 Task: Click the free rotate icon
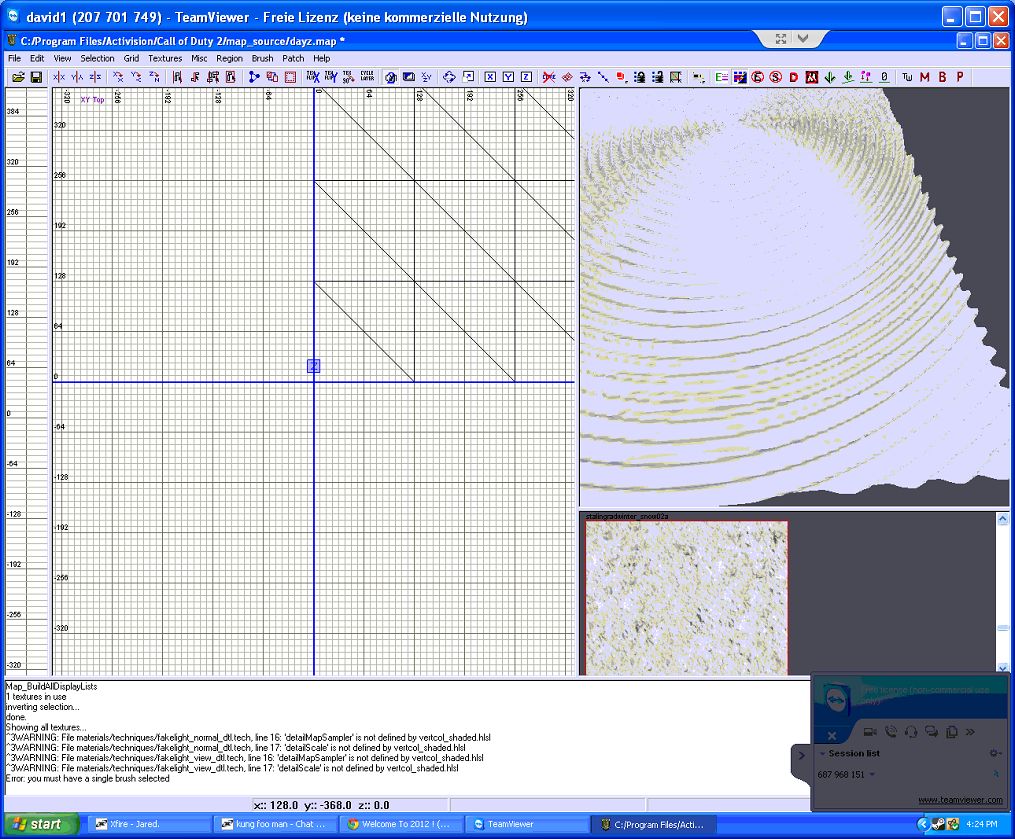(449, 77)
